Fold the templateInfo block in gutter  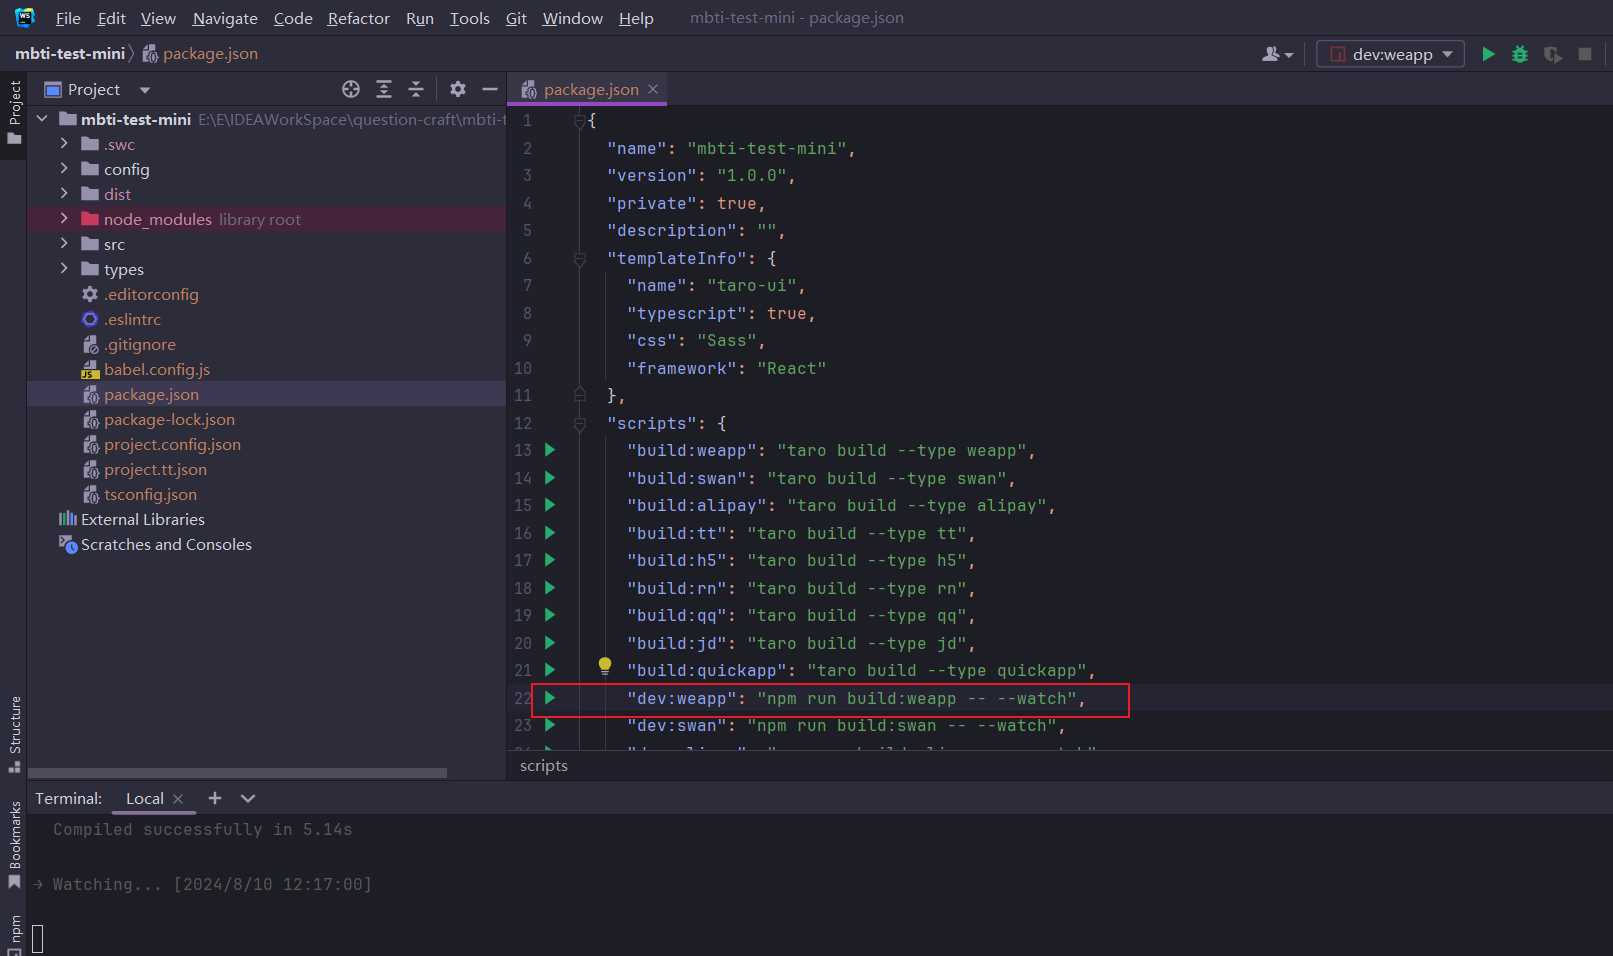click(x=579, y=259)
